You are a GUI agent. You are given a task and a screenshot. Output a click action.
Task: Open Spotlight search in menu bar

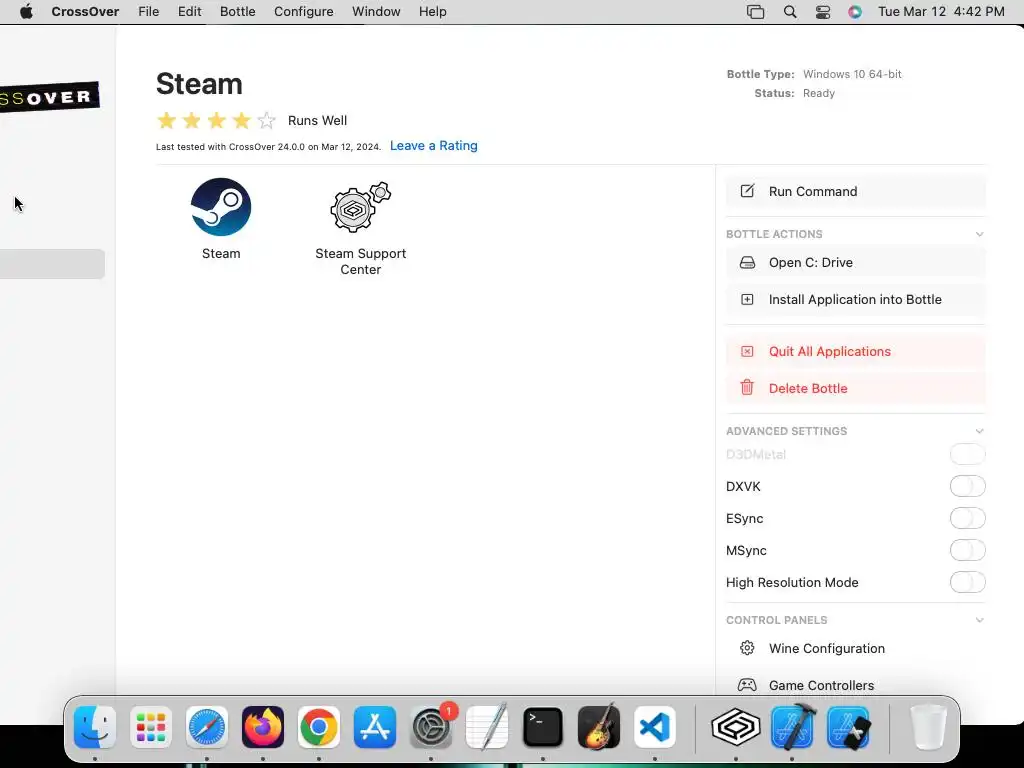point(790,12)
